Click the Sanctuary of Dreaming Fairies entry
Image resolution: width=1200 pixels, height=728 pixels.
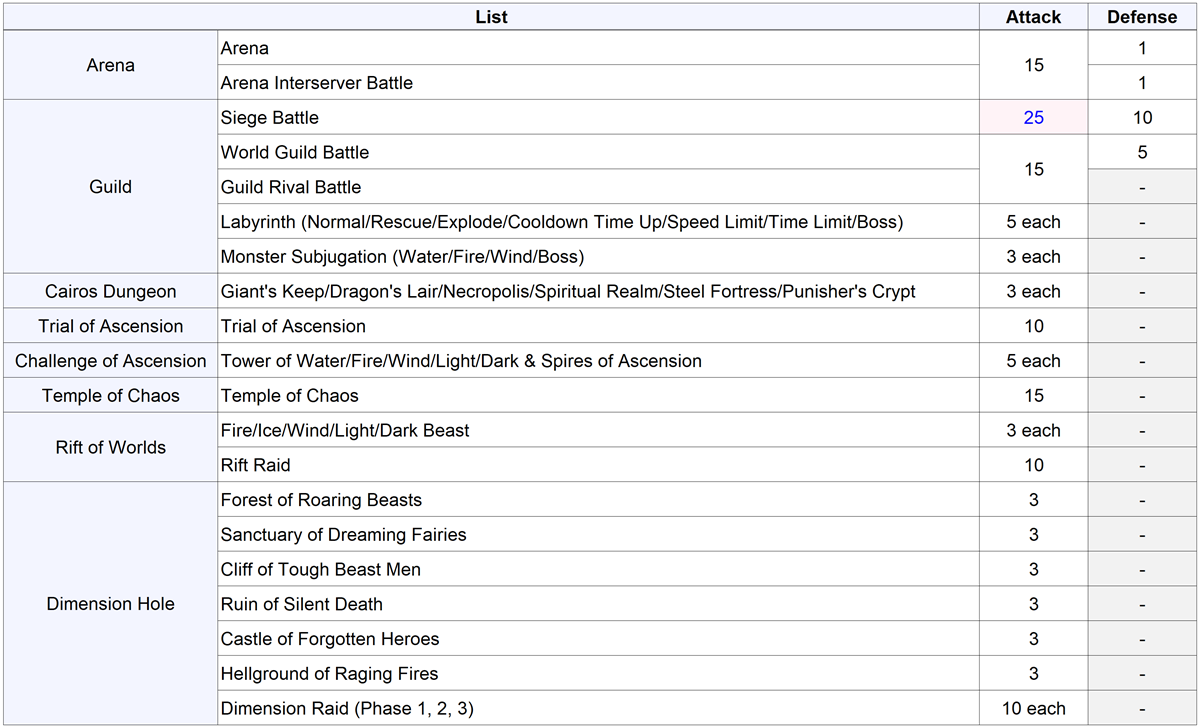click(x=343, y=535)
